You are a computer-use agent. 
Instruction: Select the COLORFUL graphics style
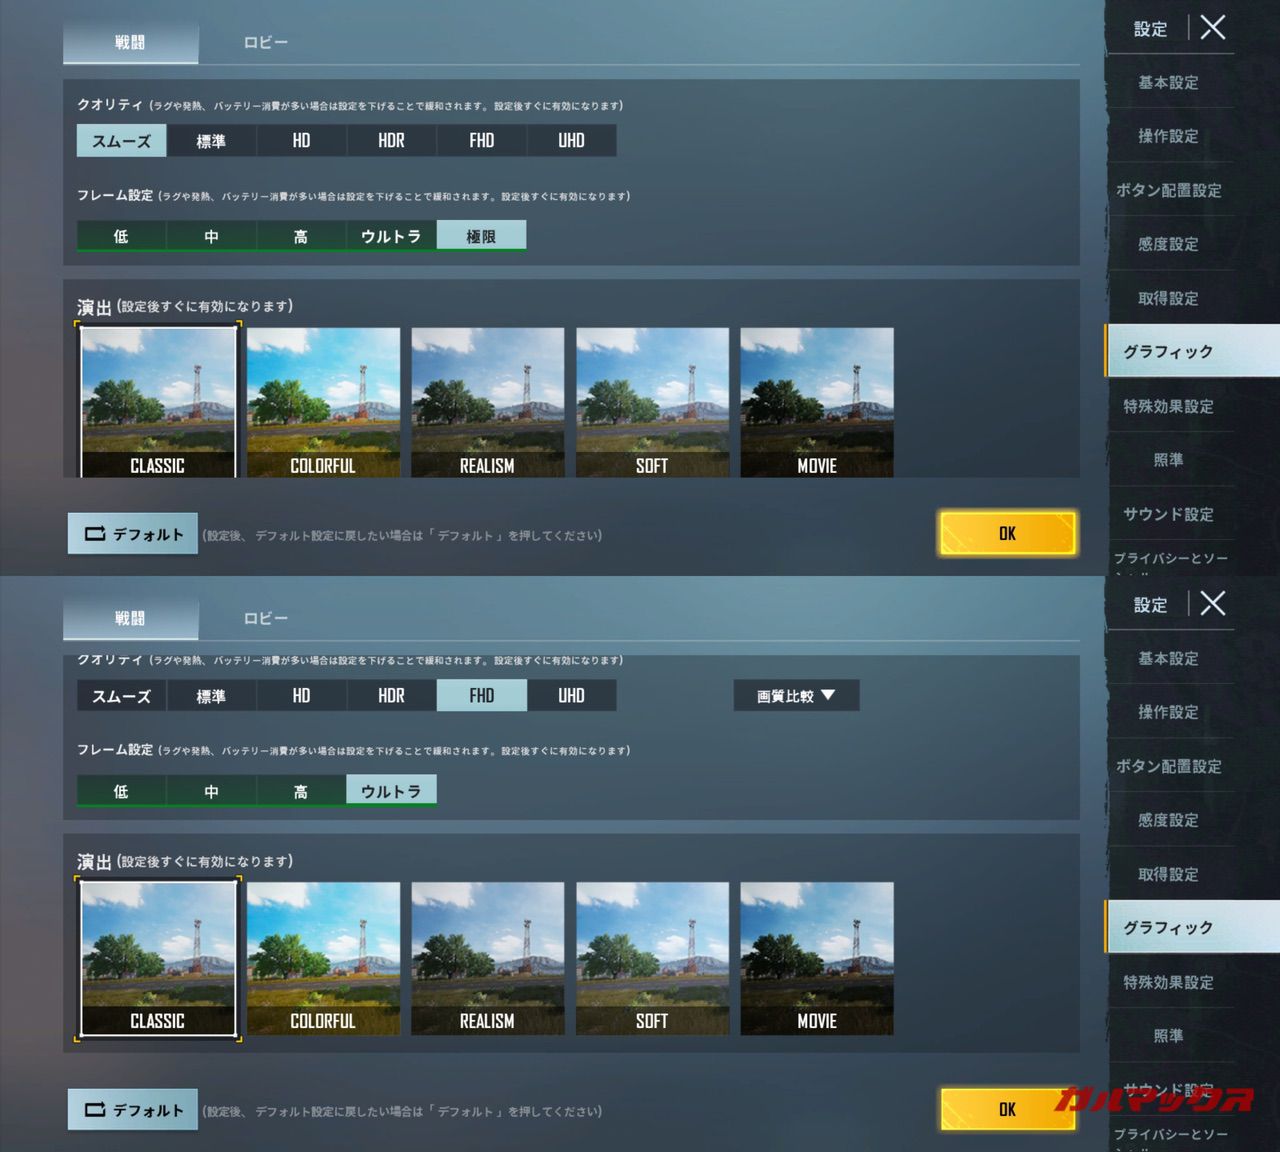coord(322,400)
